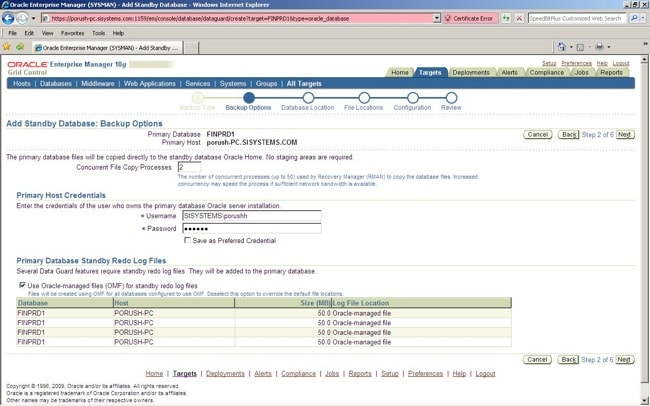Viewport: 650px width, 406px height.
Task: Click the top Back button
Action: click(x=568, y=134)
